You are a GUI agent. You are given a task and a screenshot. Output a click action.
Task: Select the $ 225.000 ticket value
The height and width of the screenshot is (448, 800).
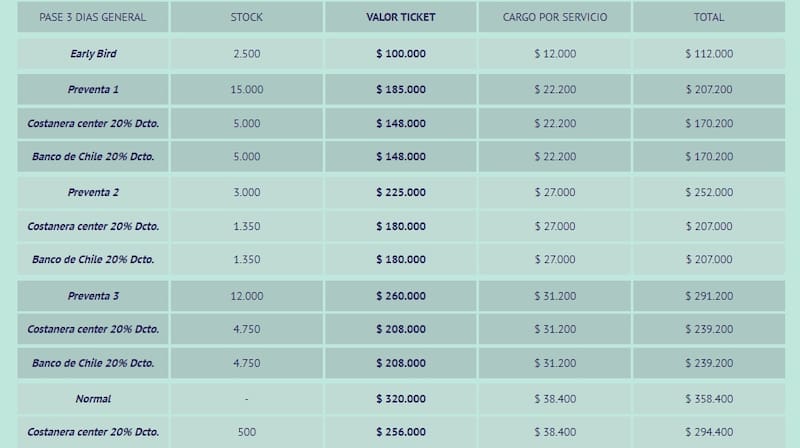(401, 192)
